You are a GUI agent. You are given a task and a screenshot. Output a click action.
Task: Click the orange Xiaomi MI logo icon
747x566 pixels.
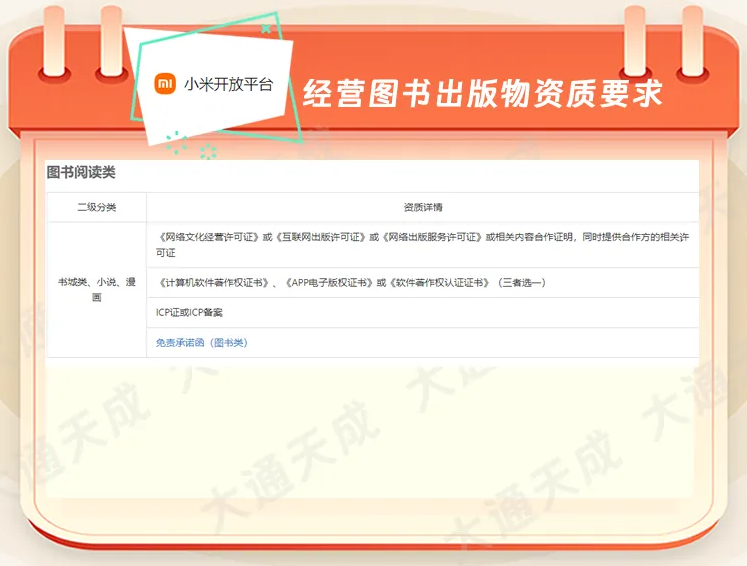click(165, 84)
